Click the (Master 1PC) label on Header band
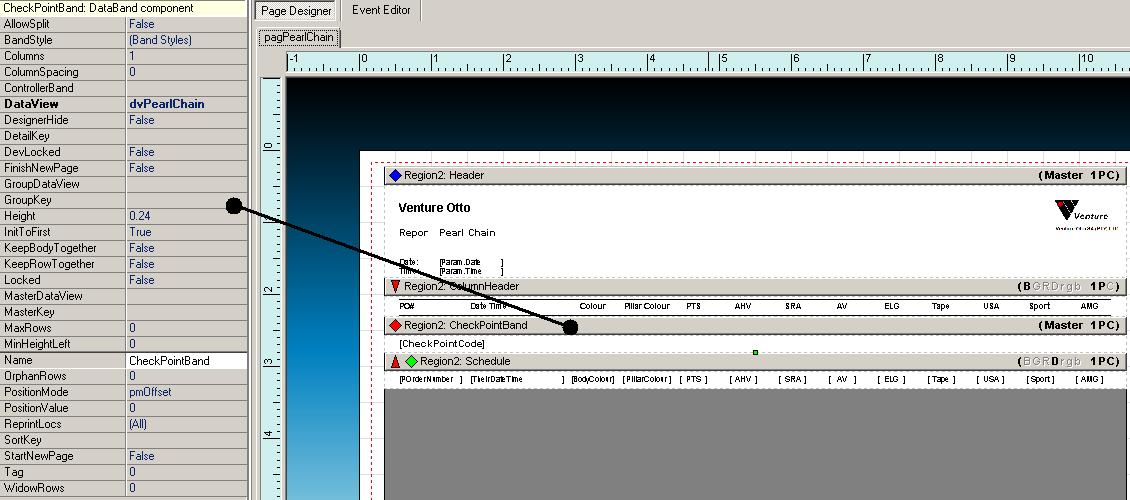 coord(1078,175)
